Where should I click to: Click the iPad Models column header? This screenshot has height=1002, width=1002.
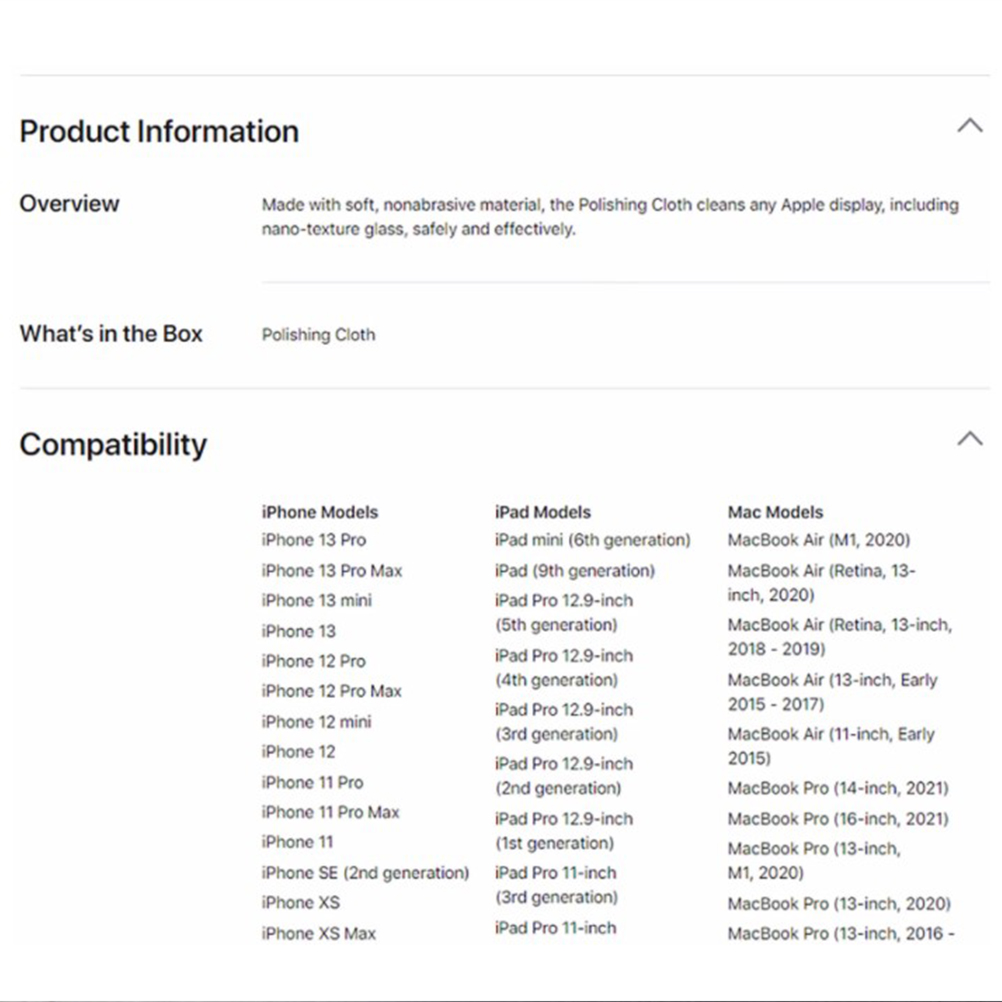click(x=543, y=512)
